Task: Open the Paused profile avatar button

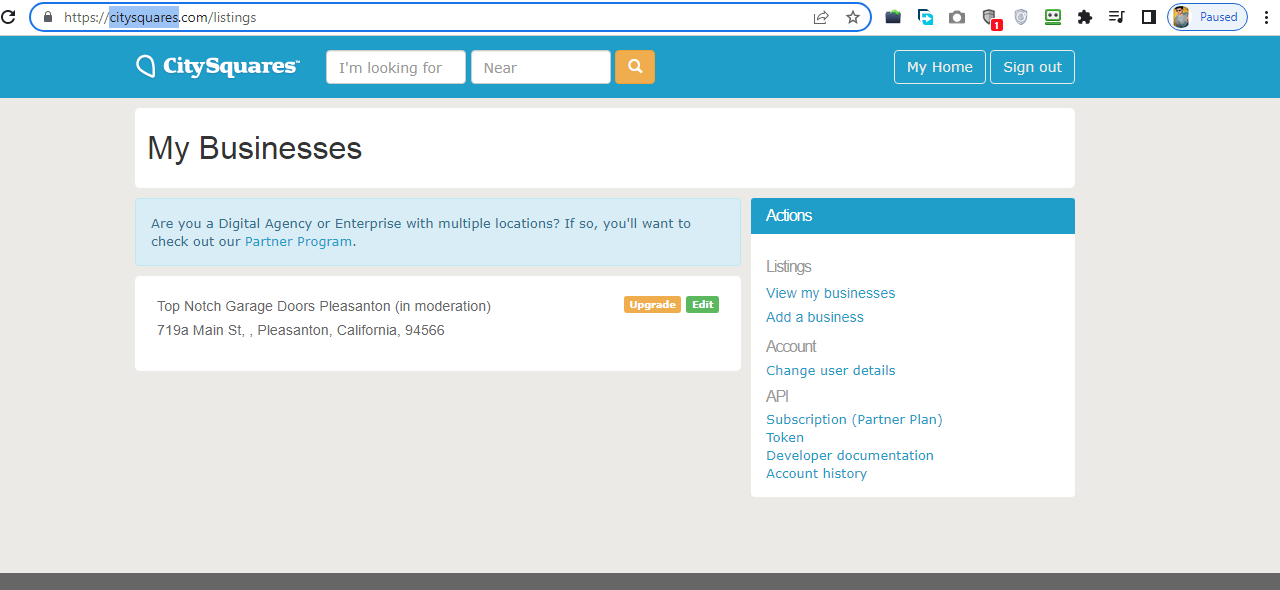Action: pos(1207,17)
